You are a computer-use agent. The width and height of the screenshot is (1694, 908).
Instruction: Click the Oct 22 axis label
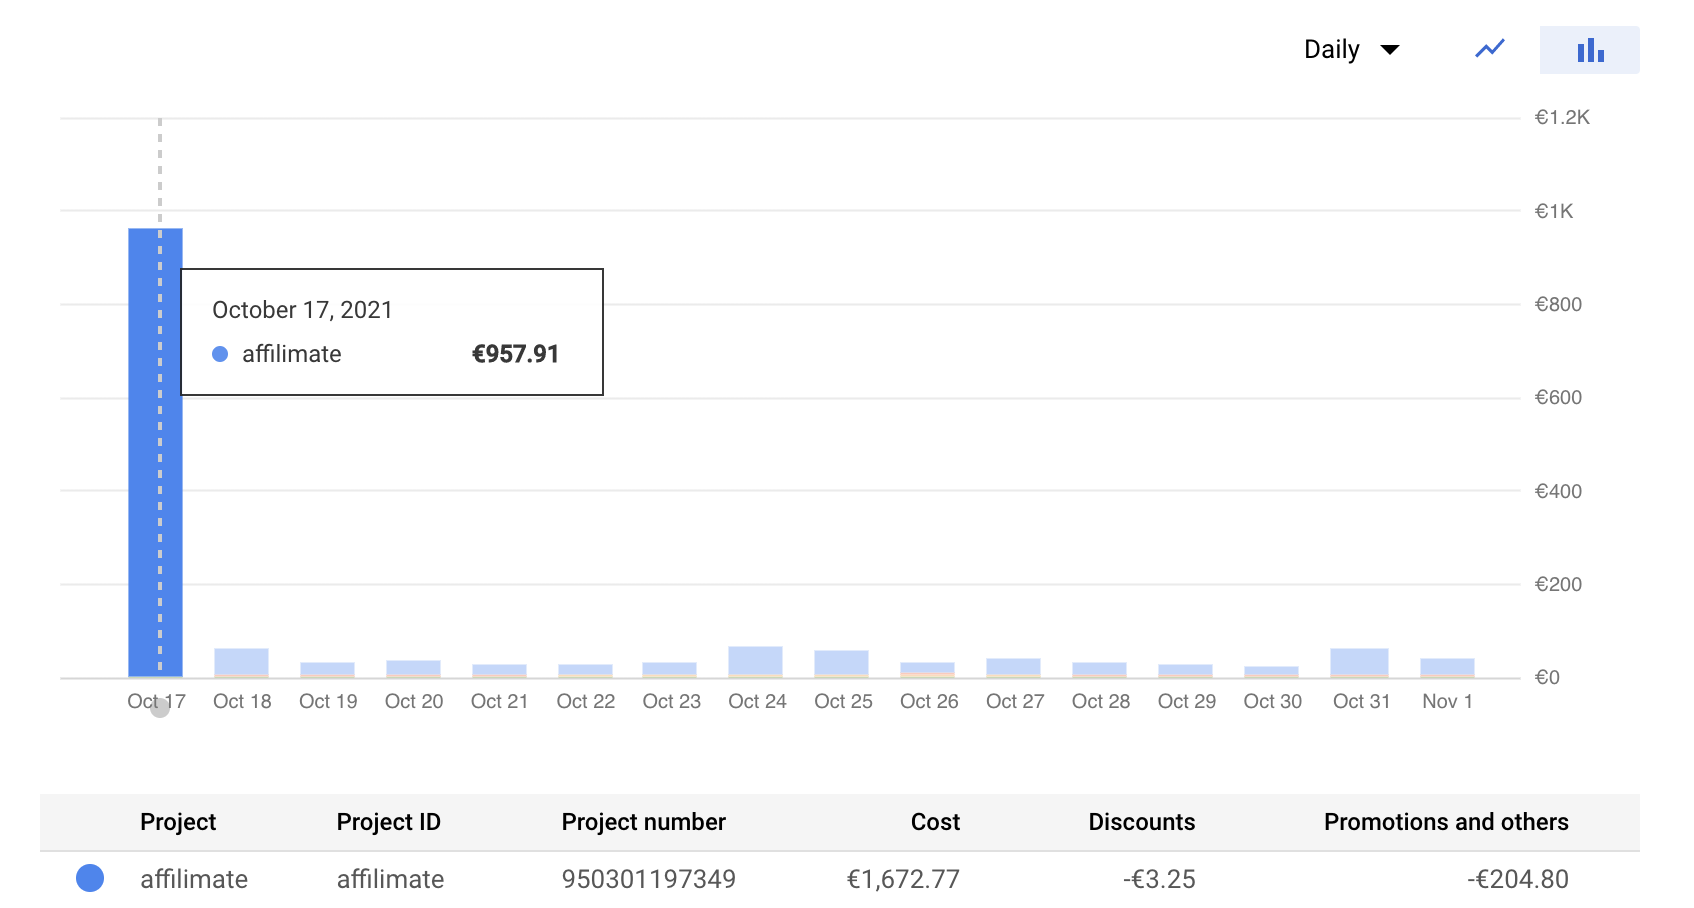586,701
